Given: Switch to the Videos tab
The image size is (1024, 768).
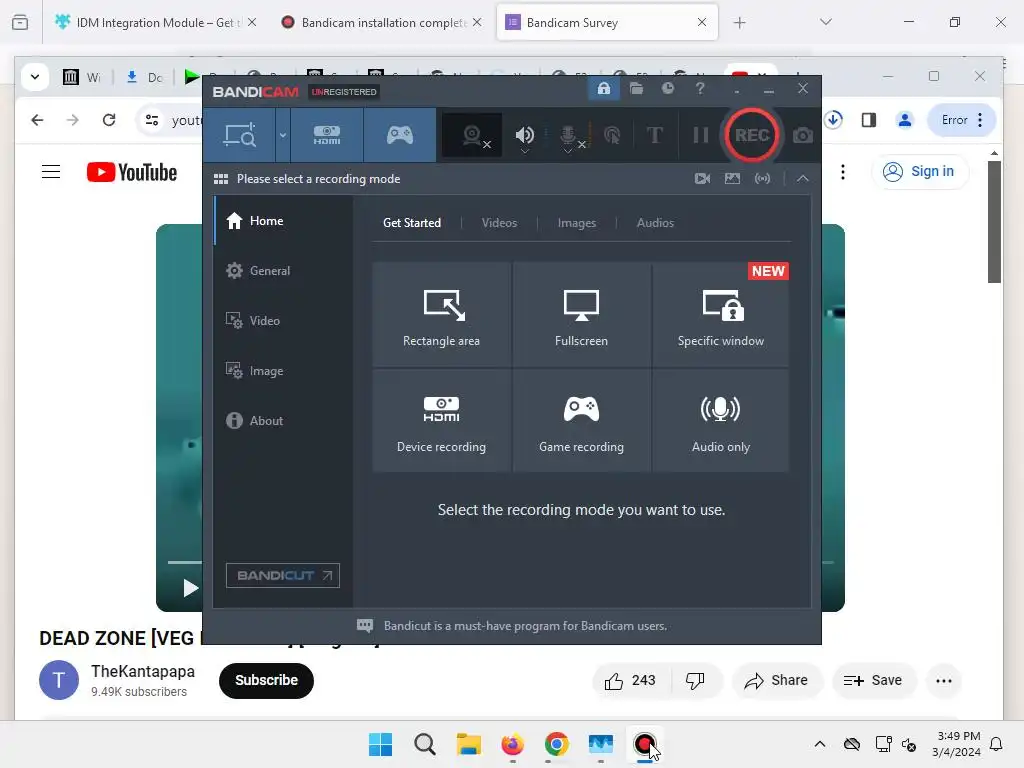Looking at the screenshot, I should (499, 223).
